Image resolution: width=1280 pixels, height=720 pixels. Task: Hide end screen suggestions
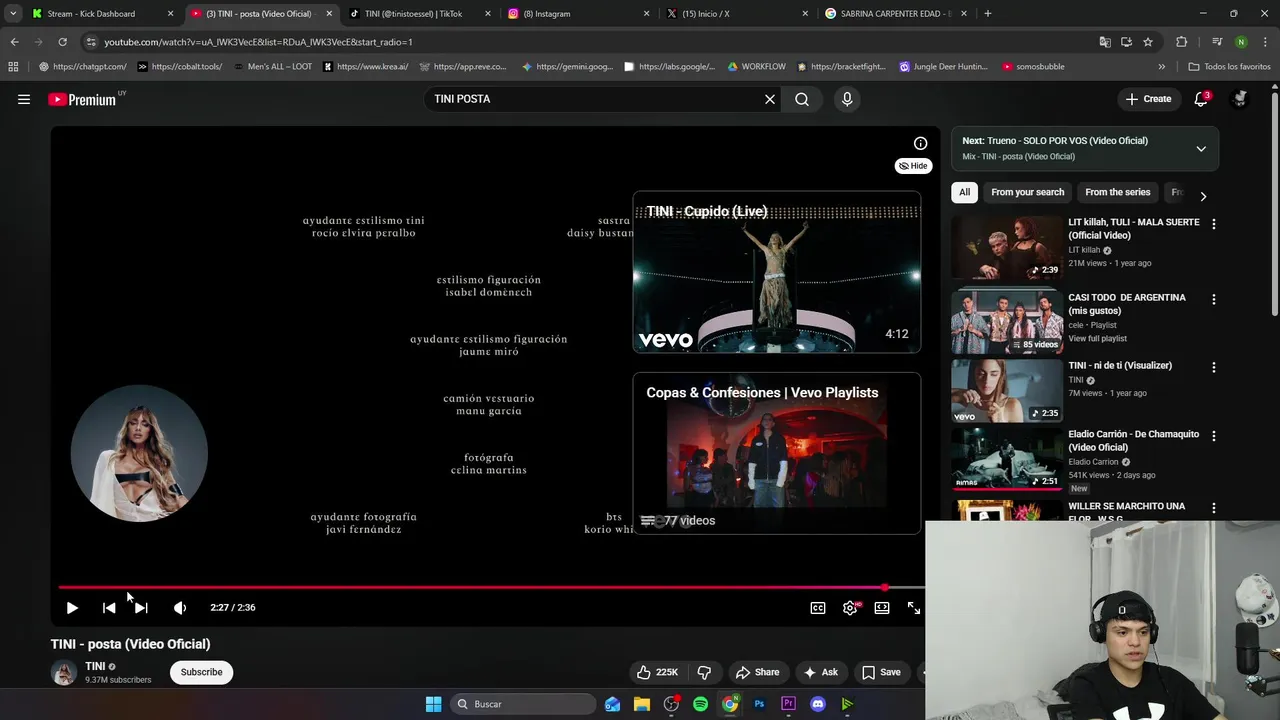913,166
